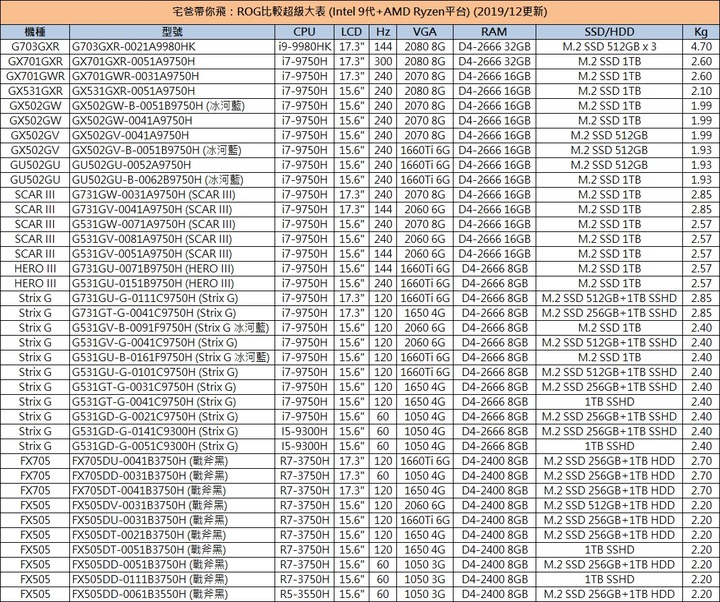Click the M.2 SSD 512GB x 3 cell
The width and height of the screenshot is (720, 602).
(x=609, y=47)
